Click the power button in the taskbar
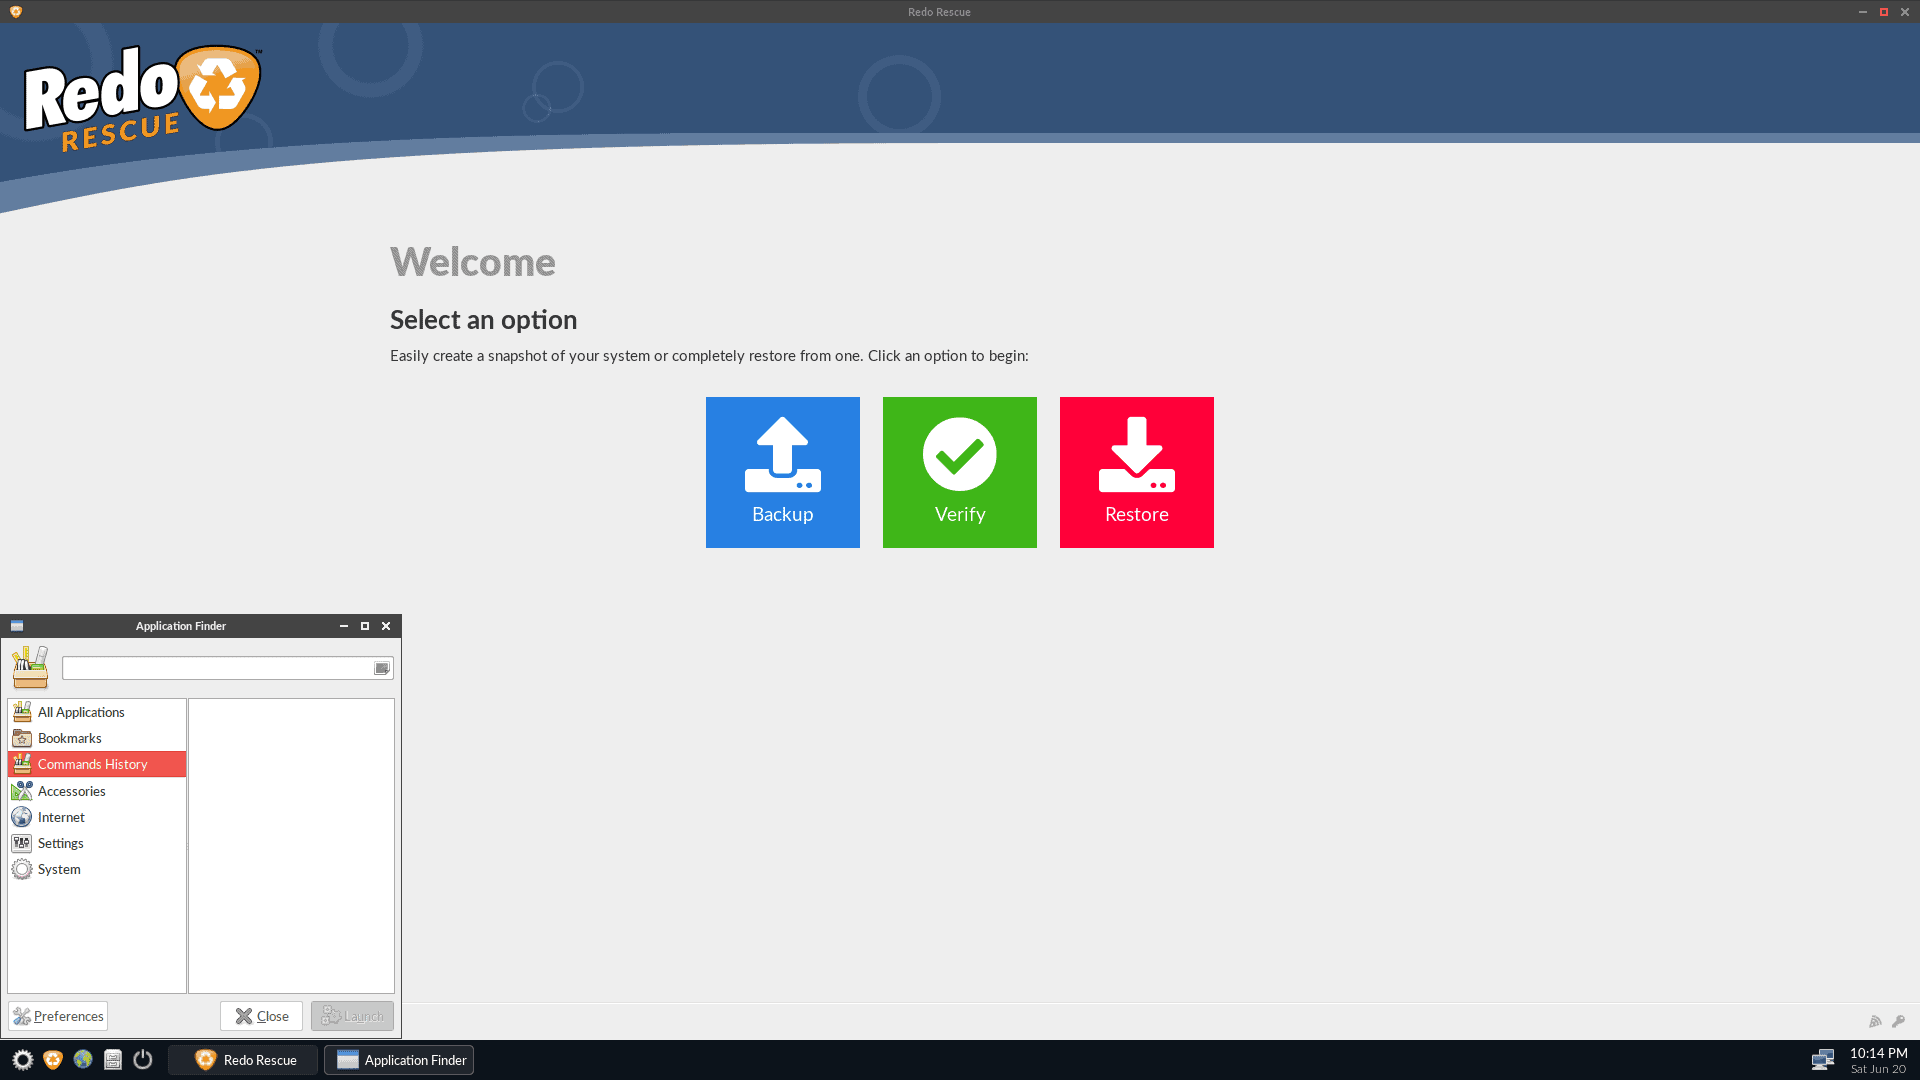Screen dimensions: 1920x1080 (x=143, y=1059)
